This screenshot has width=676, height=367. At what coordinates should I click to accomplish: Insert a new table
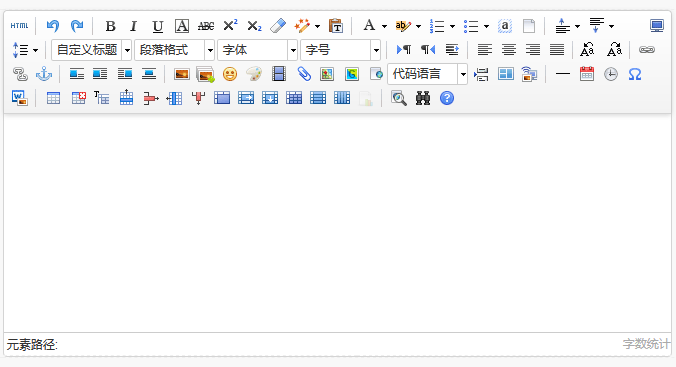pyautogui.click(x=53, y=98)
